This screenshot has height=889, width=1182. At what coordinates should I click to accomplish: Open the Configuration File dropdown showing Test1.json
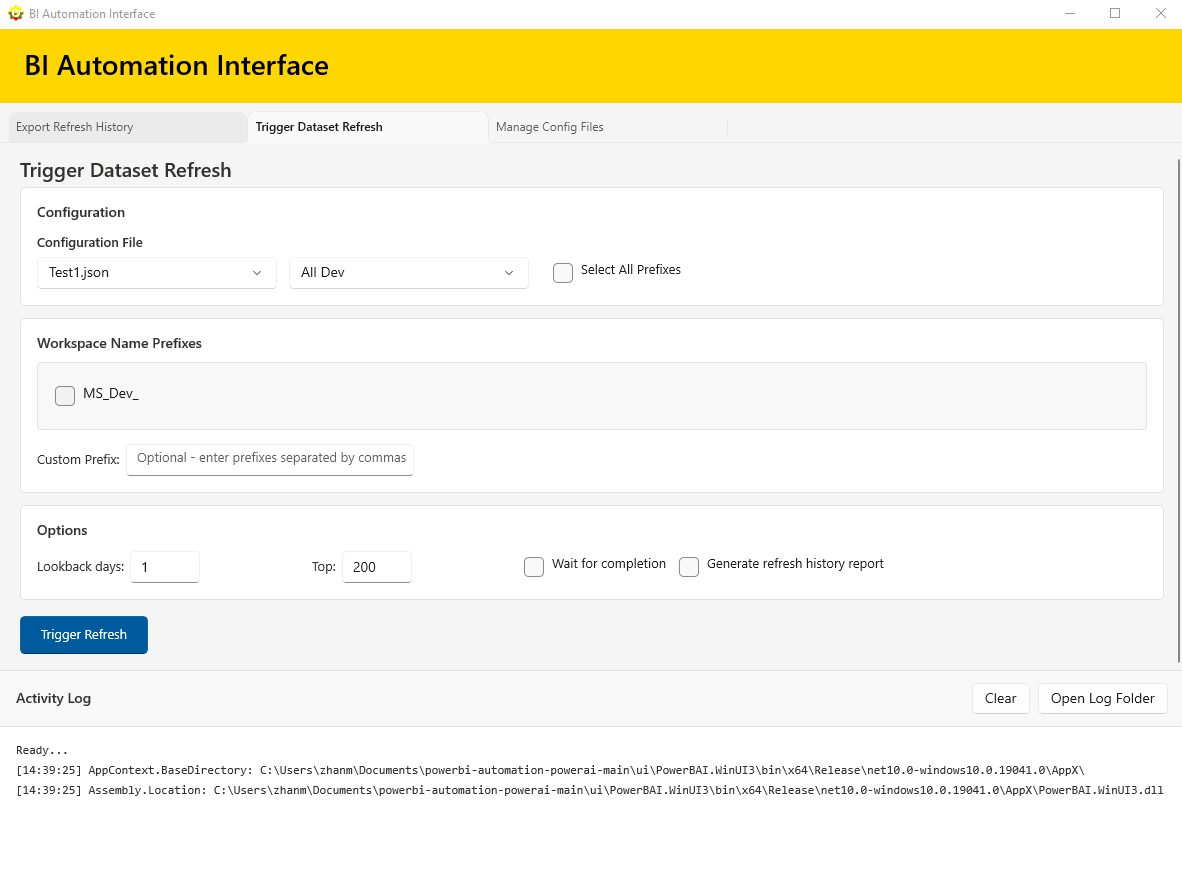point(156,272)
